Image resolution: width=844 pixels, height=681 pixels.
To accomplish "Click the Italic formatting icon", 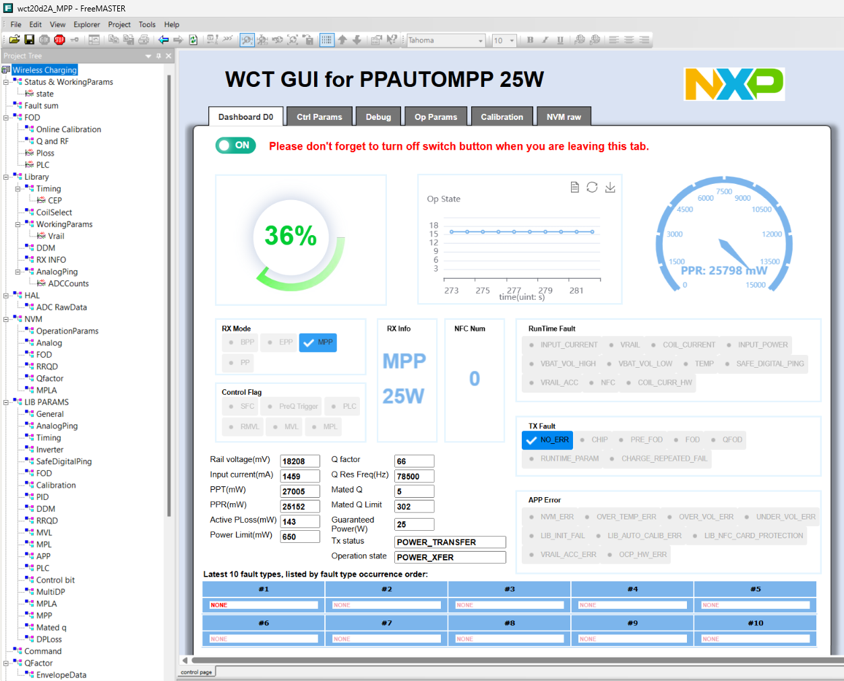I will (545, 40).
